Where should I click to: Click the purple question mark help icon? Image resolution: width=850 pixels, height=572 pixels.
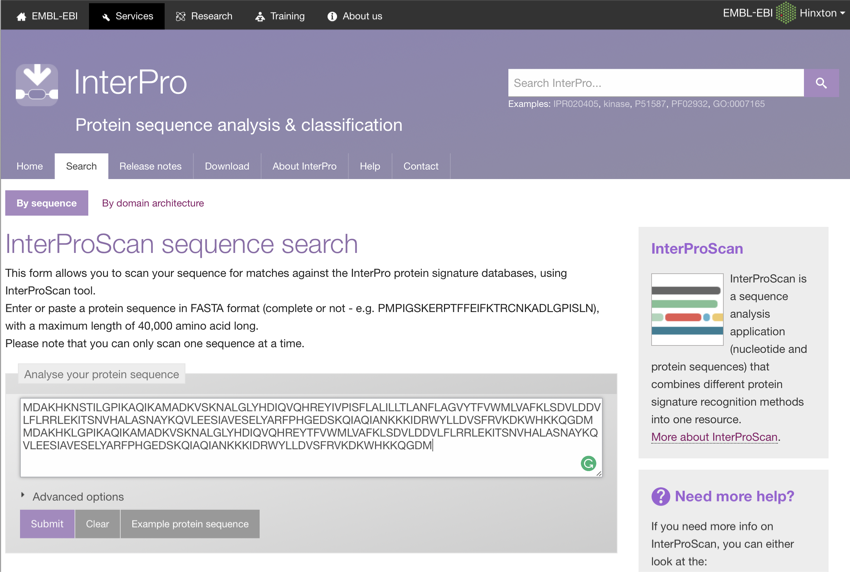[660, 496]
